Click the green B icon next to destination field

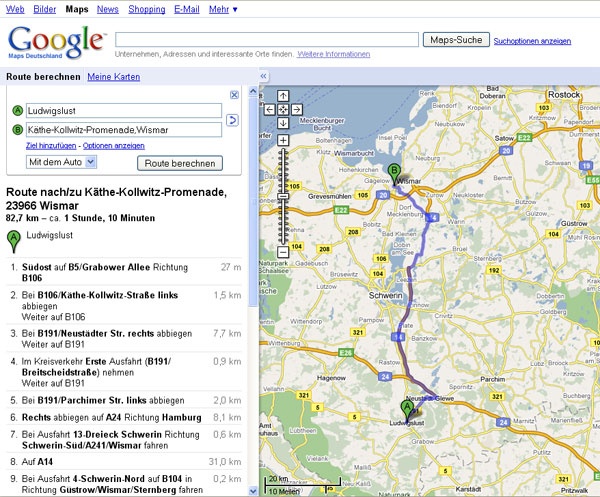point(17,130)
